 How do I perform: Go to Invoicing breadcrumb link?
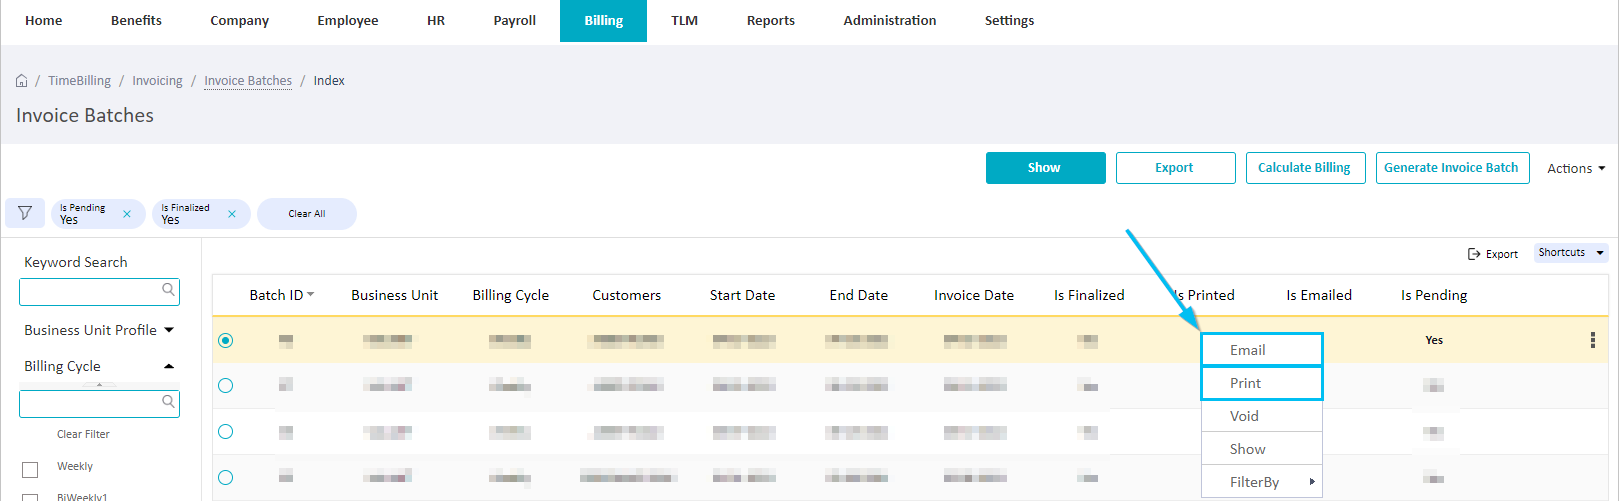158,81
